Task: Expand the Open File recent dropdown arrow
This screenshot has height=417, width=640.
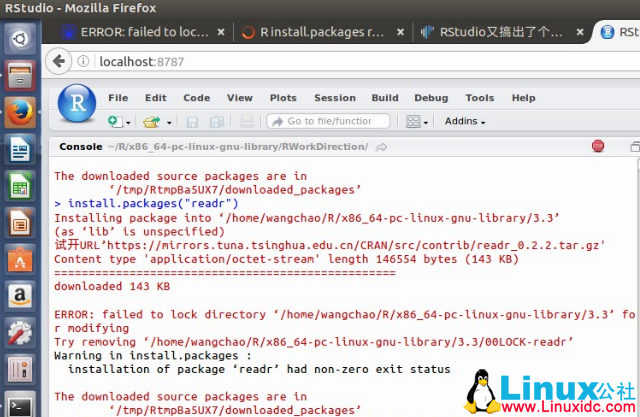Action: [x=169, y=122]
